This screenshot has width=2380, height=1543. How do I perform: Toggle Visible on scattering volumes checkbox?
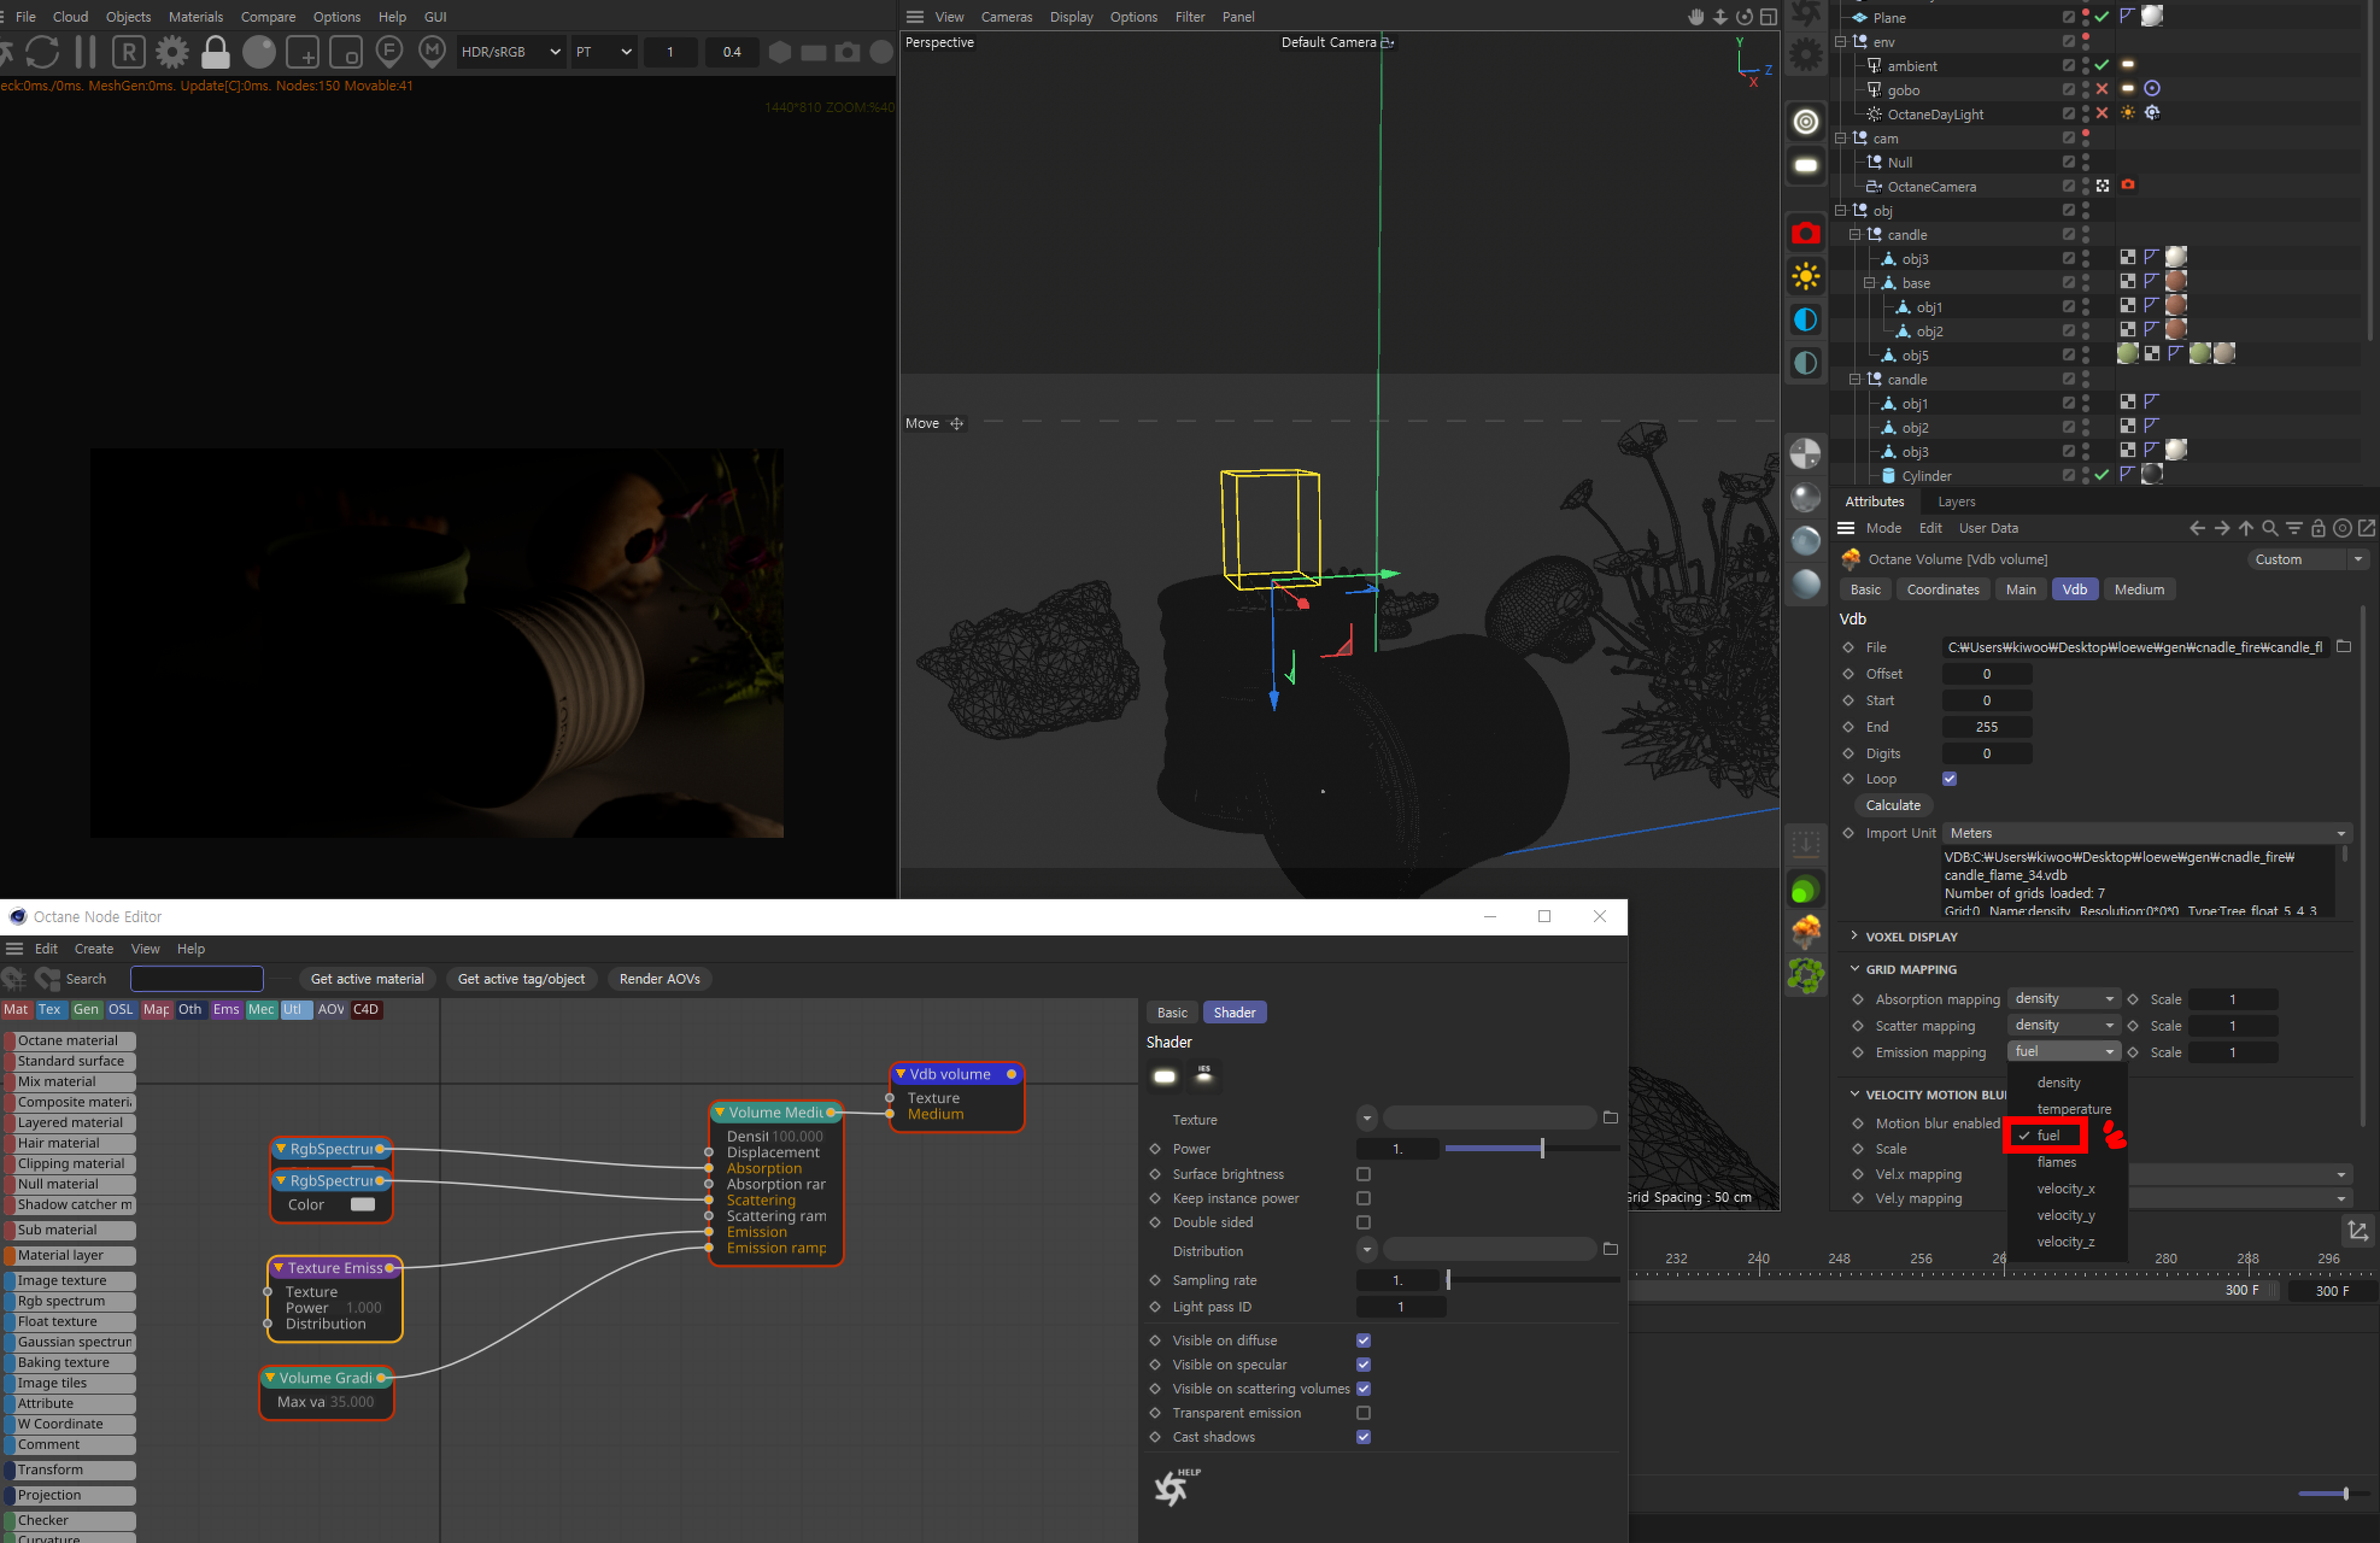1363,1388
